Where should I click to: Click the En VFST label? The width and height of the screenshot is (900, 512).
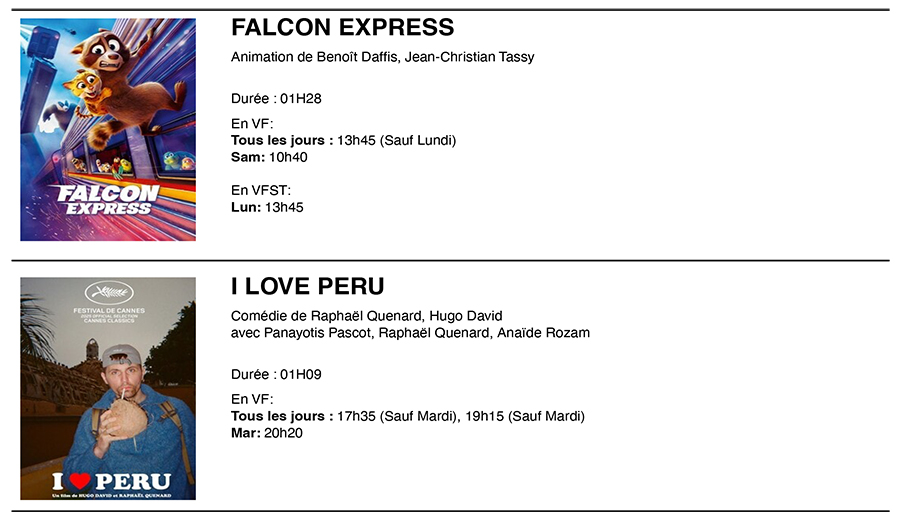[261, 190]
